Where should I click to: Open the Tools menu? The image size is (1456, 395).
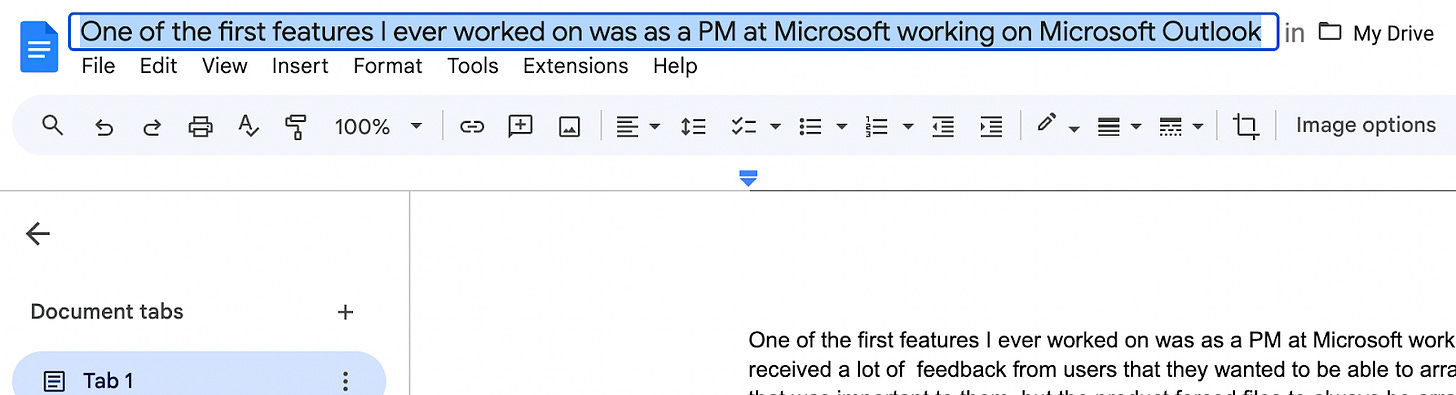point(473,67)
